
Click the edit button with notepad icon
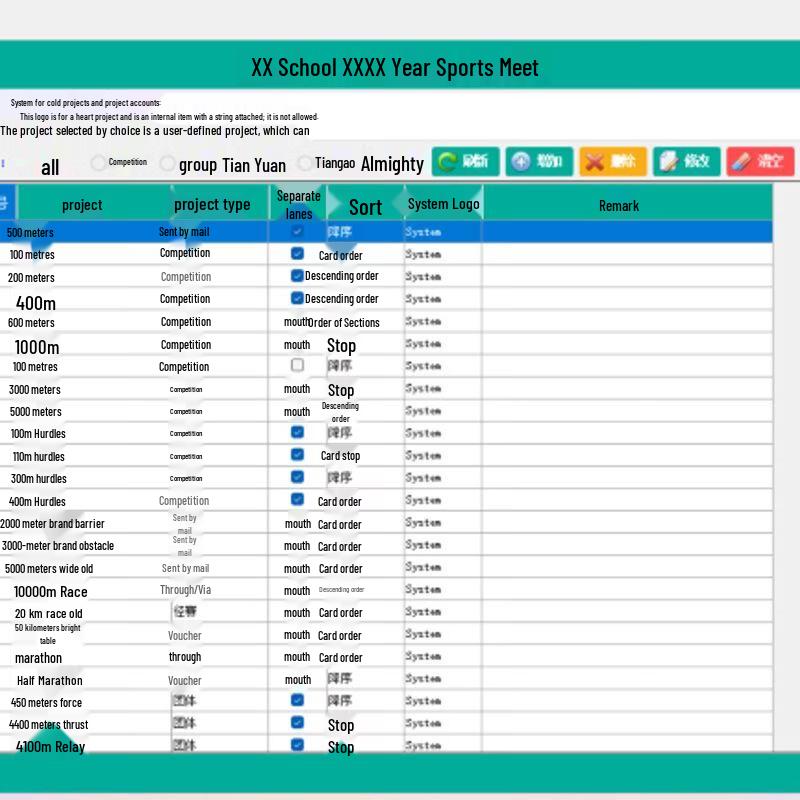[686, 162]
